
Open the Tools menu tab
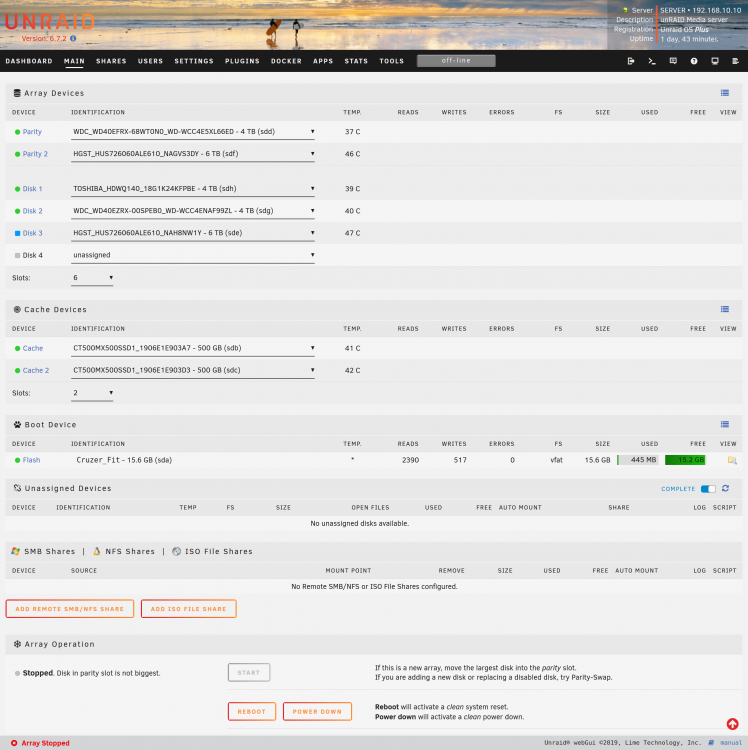click(x=392, y=61)
